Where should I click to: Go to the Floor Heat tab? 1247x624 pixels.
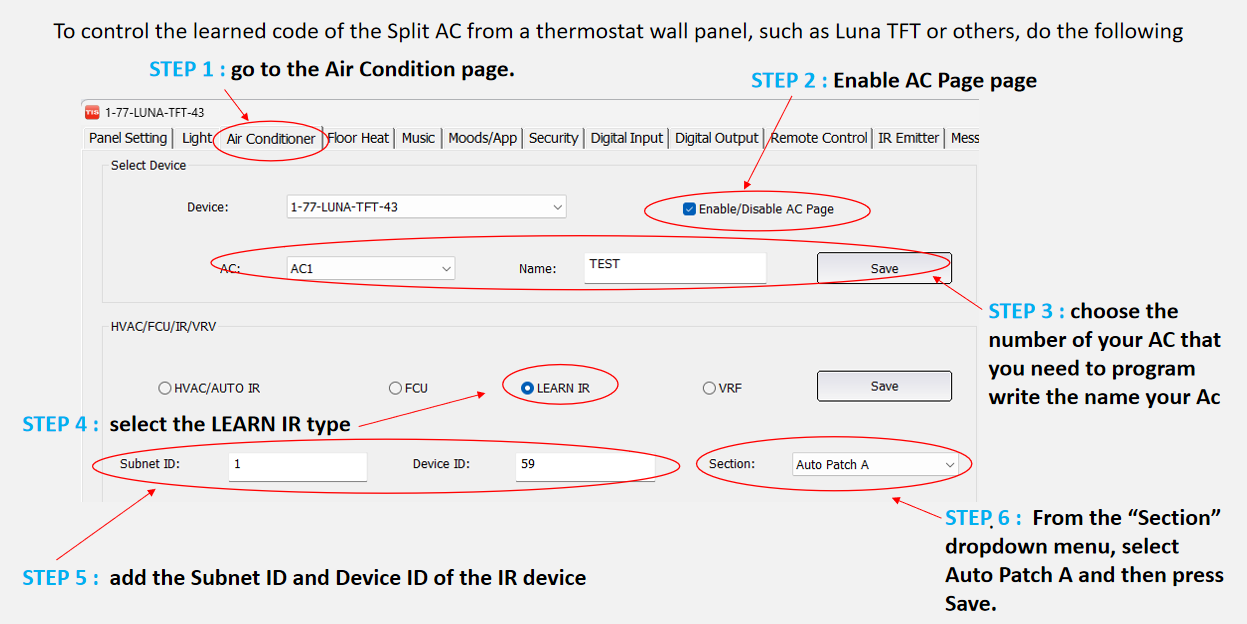point(358,138)
